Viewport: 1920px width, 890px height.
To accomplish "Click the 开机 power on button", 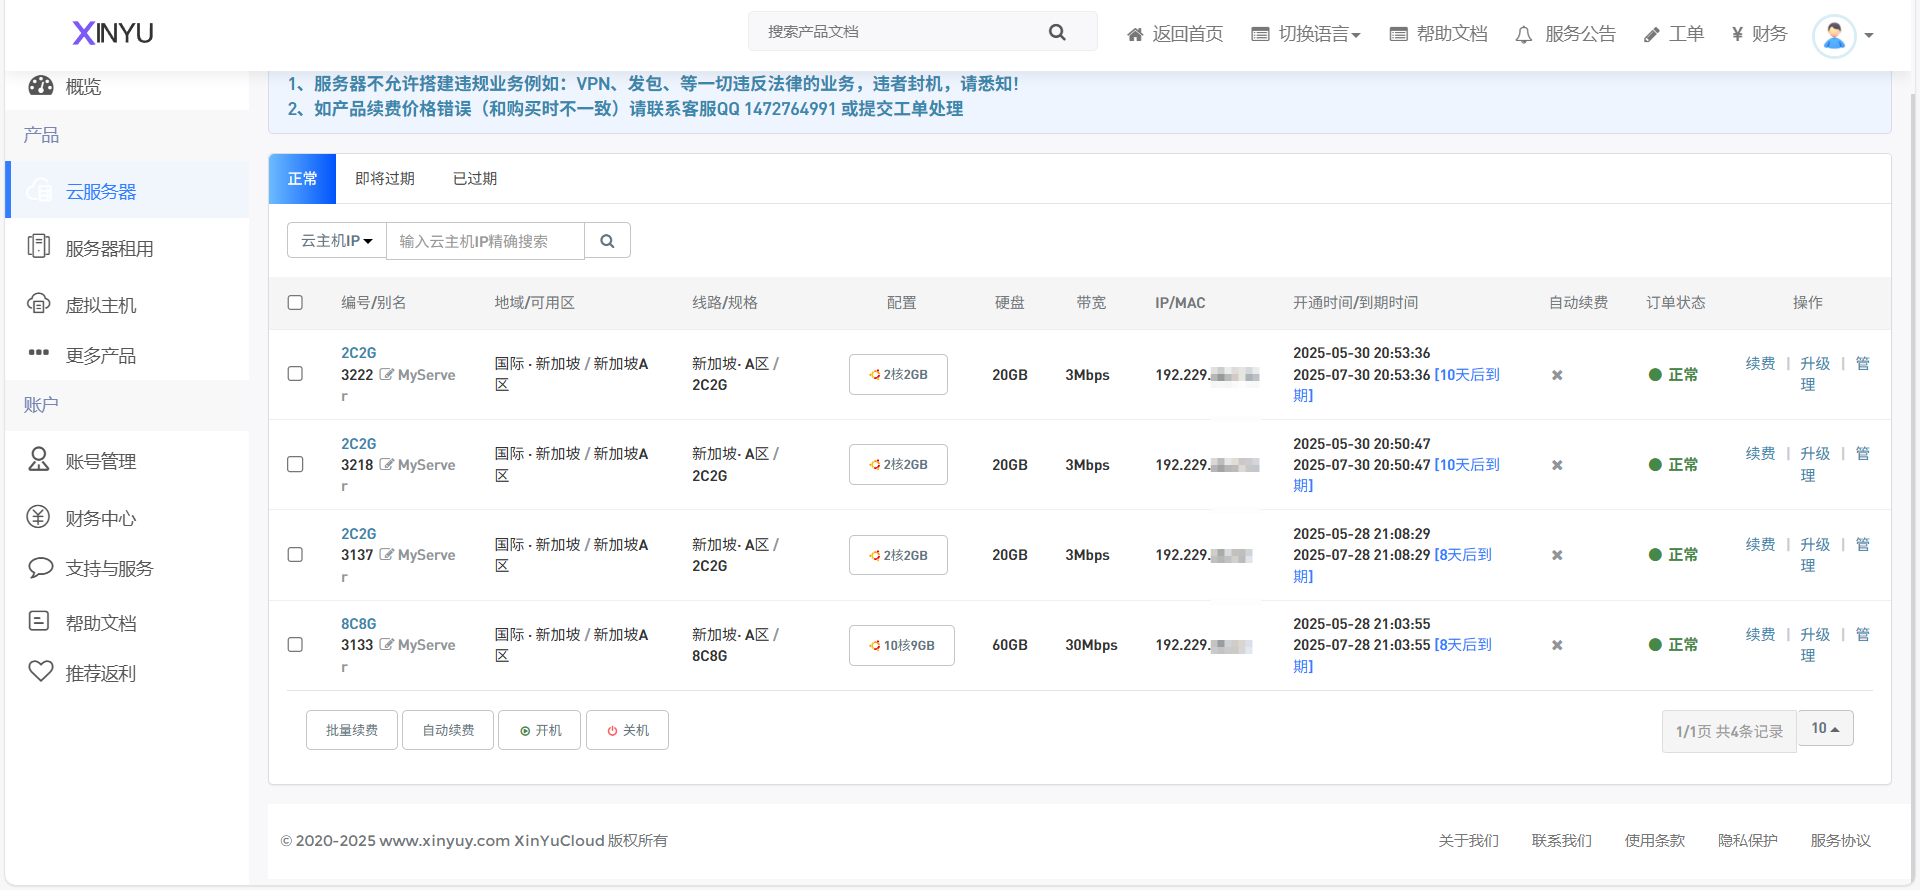I will (x=540, y=730).
